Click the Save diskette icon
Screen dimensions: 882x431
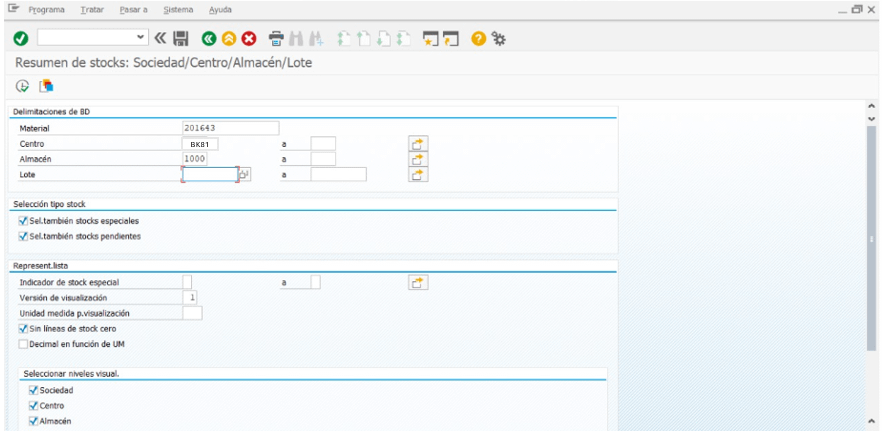pyautogui.click(x=180, y=38)
